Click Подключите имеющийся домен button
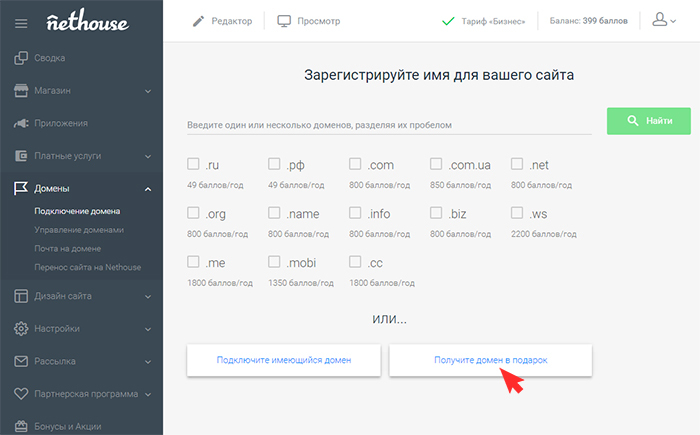700x435 pixels. [x=284, y=360]
